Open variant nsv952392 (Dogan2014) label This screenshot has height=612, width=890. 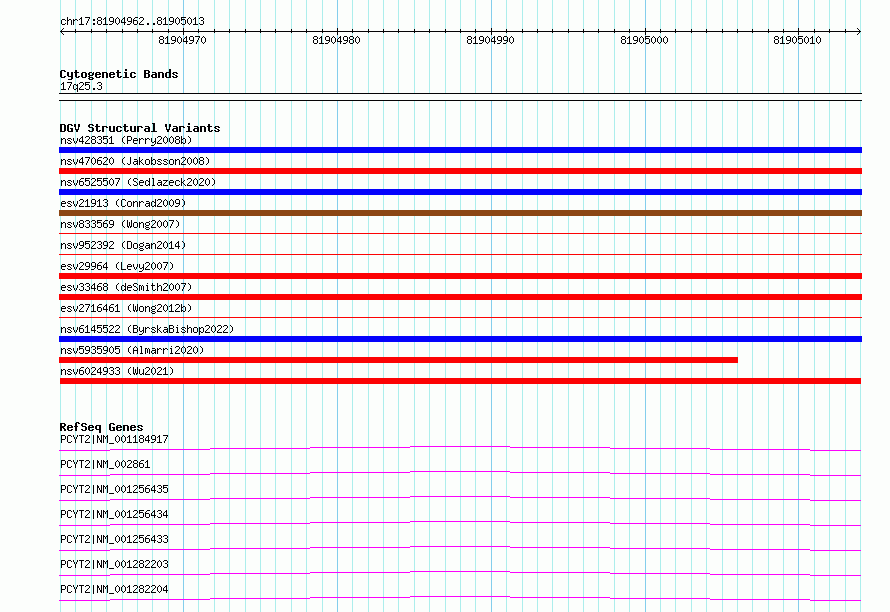click(123, 245)
